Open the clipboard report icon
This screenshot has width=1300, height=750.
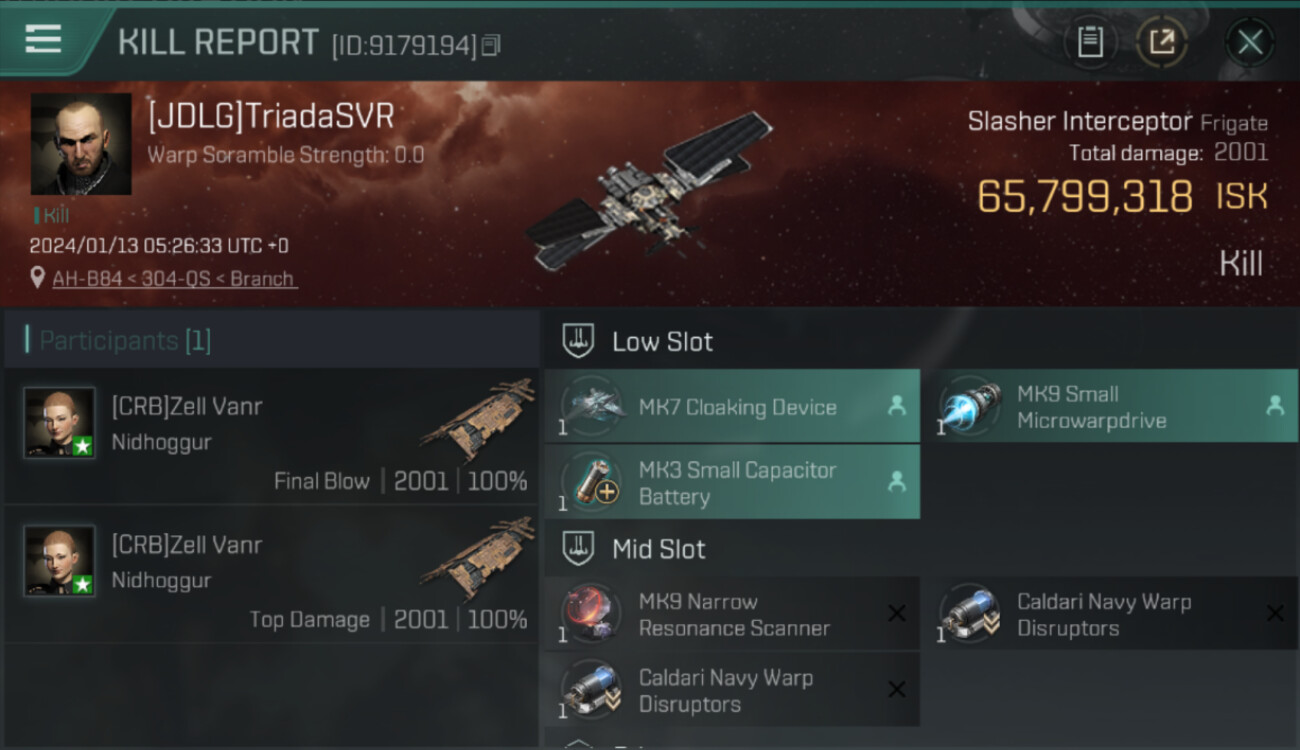click(1090, 42)
